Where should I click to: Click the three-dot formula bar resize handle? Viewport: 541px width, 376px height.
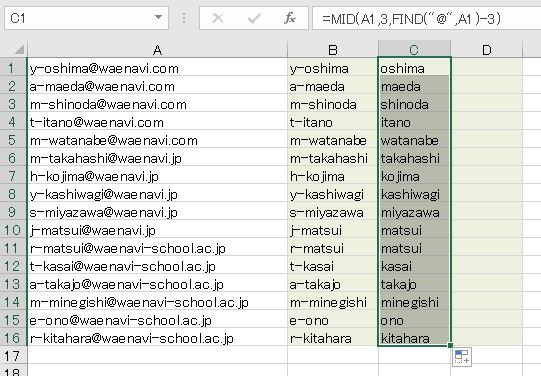(184, 18)
